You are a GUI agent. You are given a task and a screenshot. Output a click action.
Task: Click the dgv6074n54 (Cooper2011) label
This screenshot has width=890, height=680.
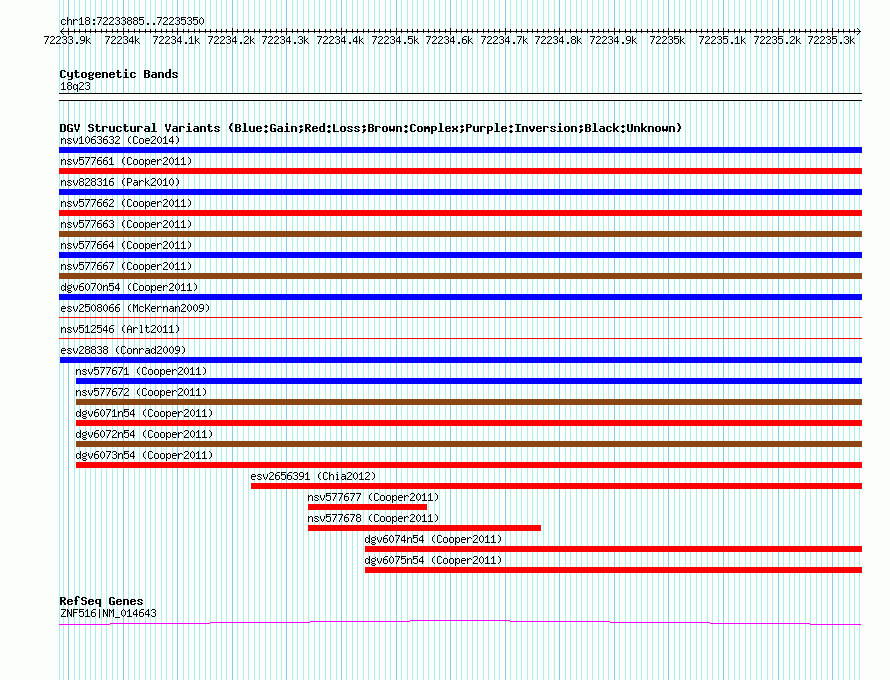pyautogui.click(x=433, y=539)
